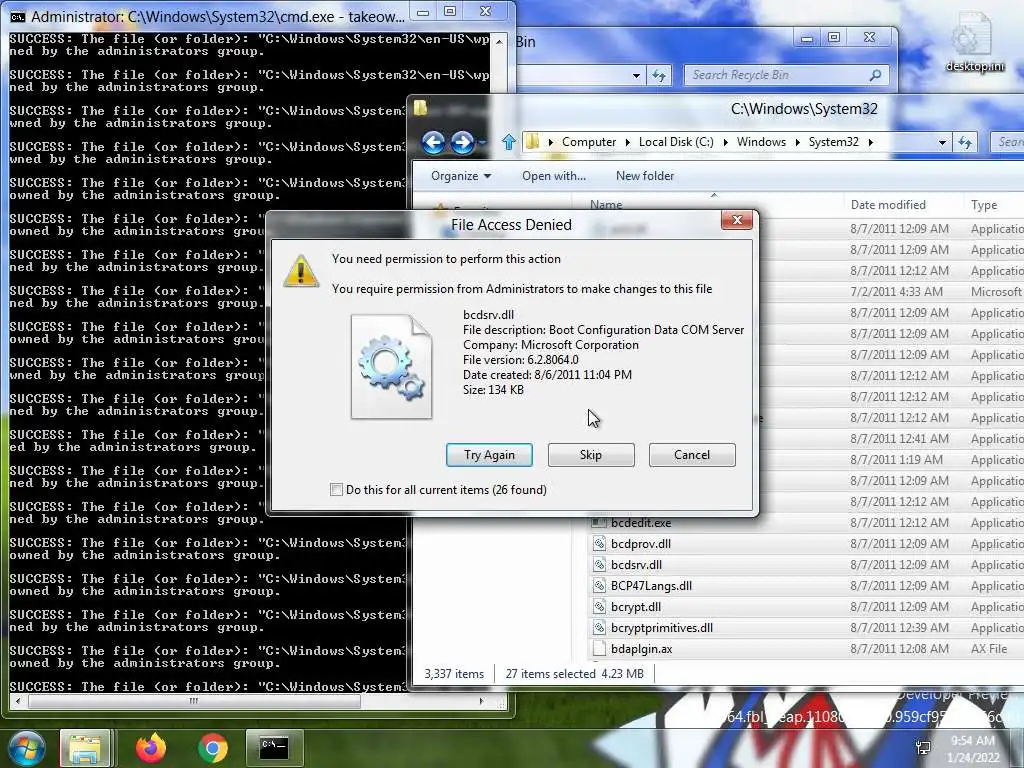Click Skip in File Access Denied dialog
Viewport: 1024px width, 768px height.
[x=590, y=455]
